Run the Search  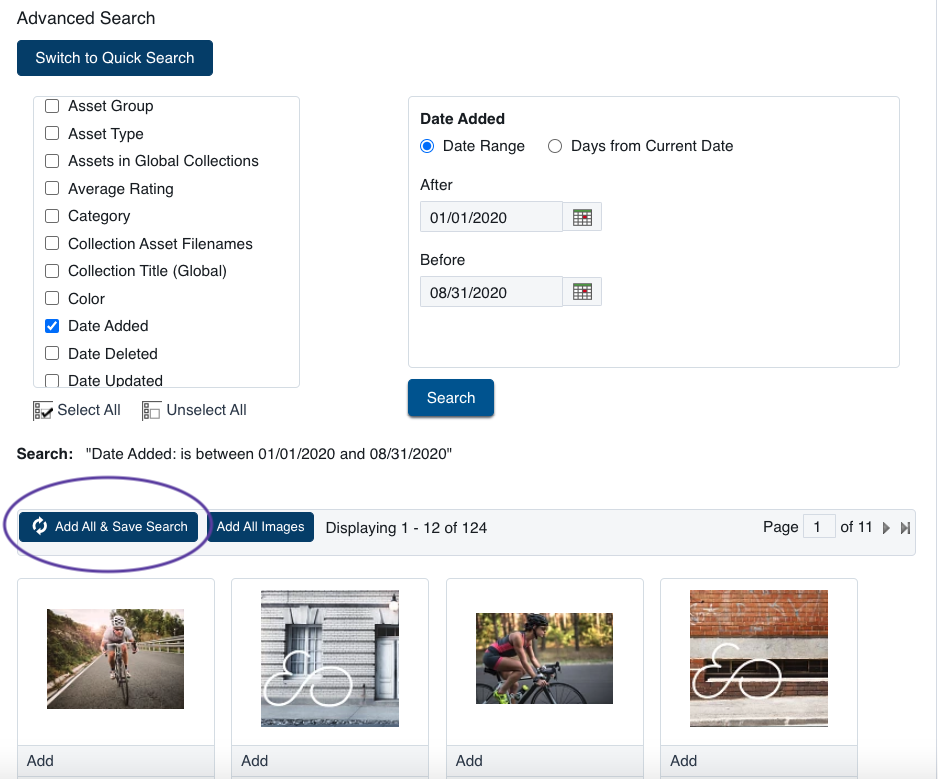pyautogui.click(x=450, y=397)
